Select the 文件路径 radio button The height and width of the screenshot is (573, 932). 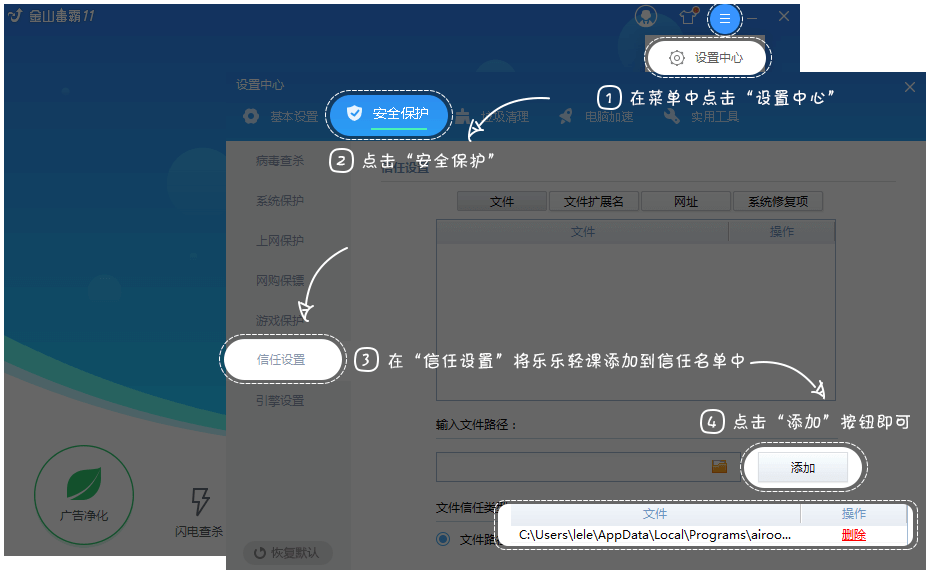coord(443,539)
